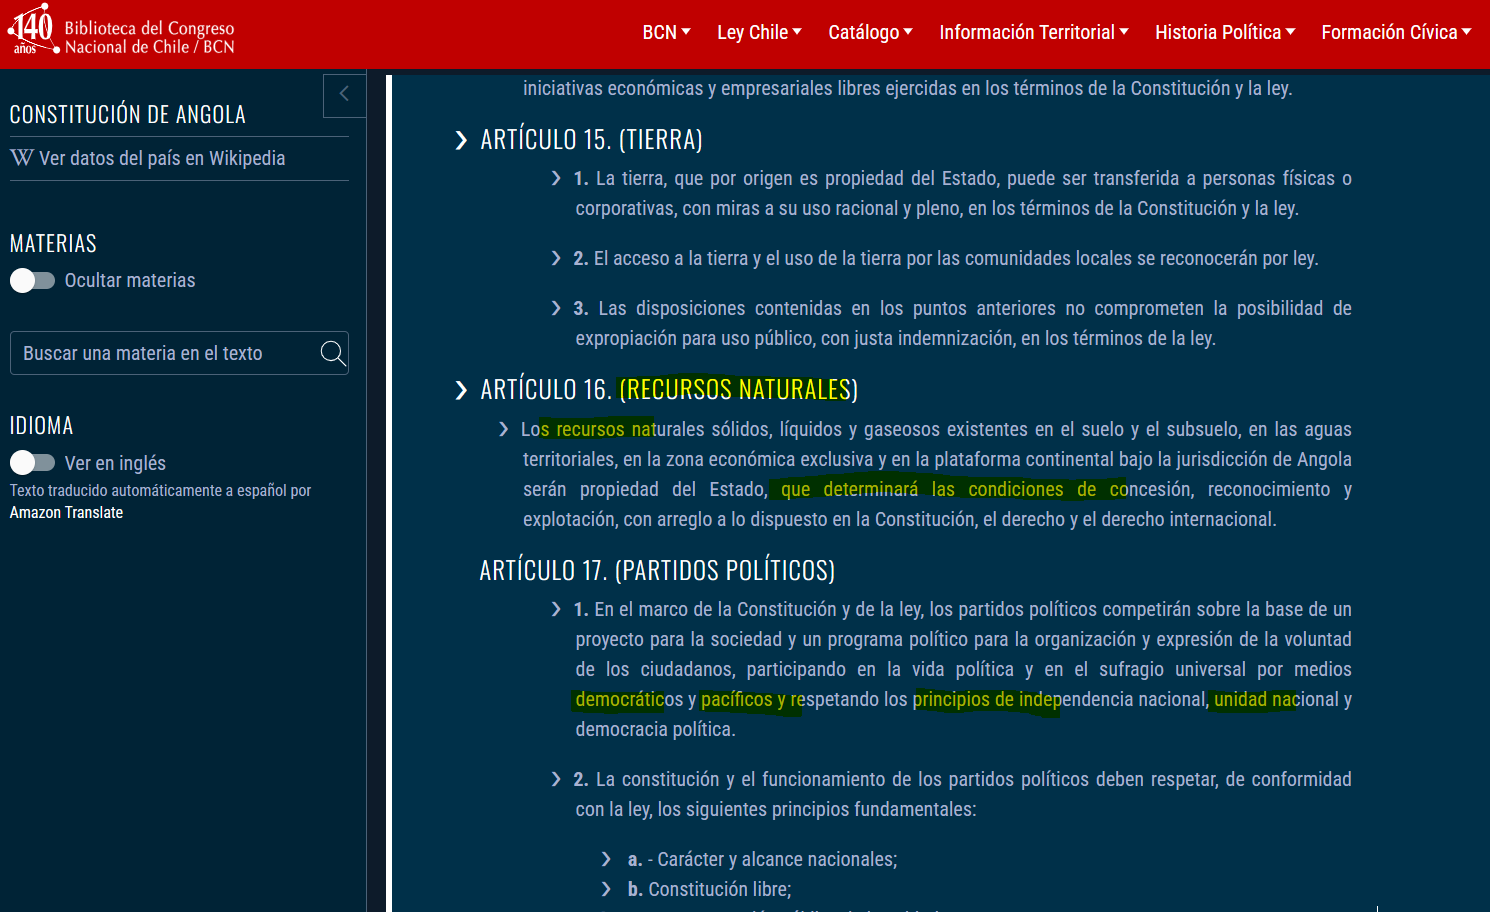Open the BCN 140 años logo homepage

(121, 32)
